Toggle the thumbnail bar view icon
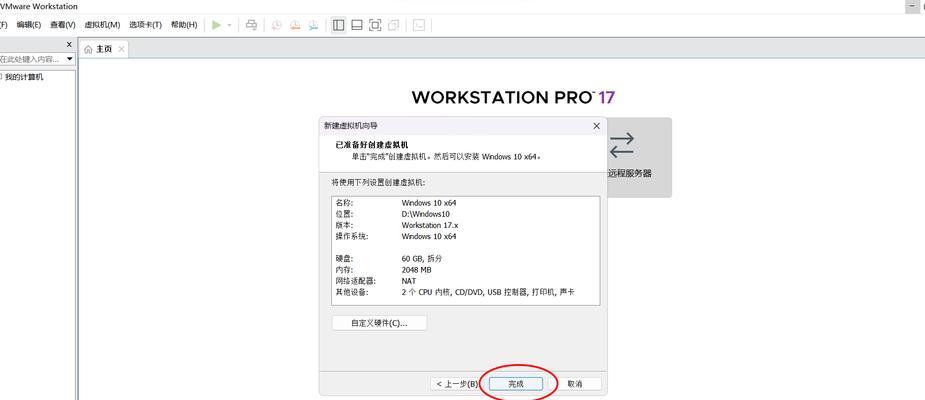 356,25
